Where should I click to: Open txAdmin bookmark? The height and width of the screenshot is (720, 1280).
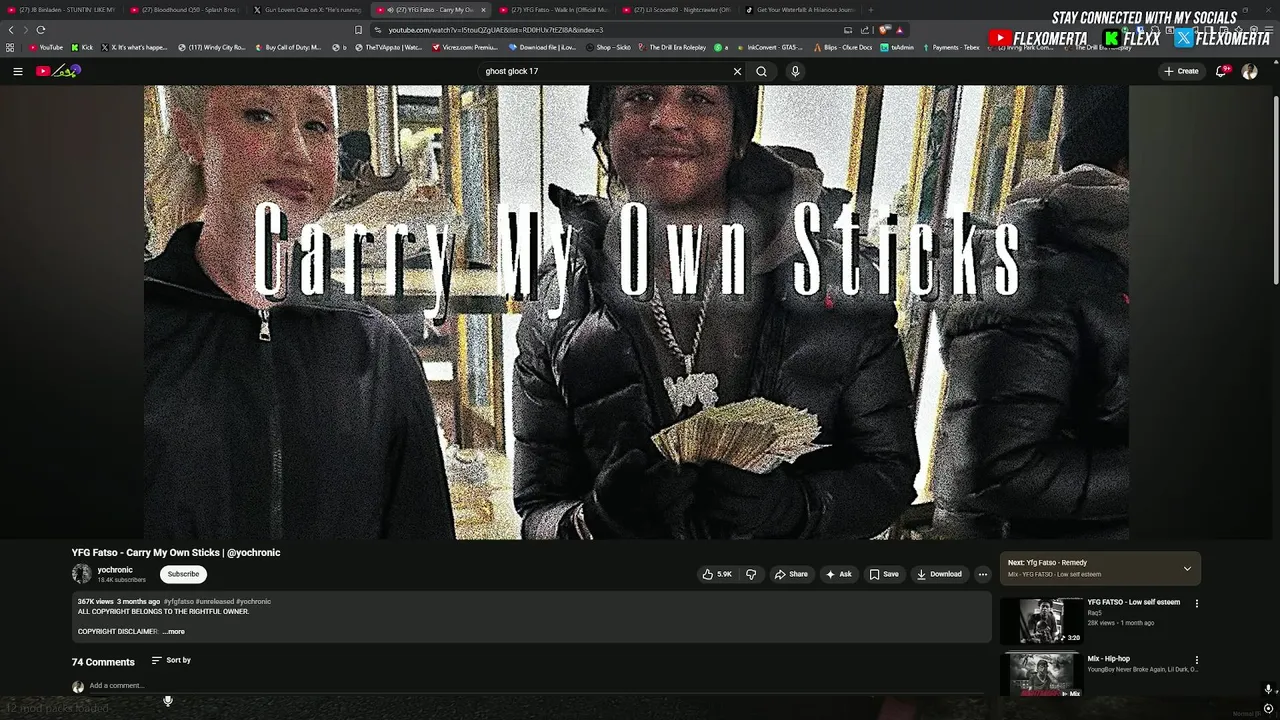897,47
